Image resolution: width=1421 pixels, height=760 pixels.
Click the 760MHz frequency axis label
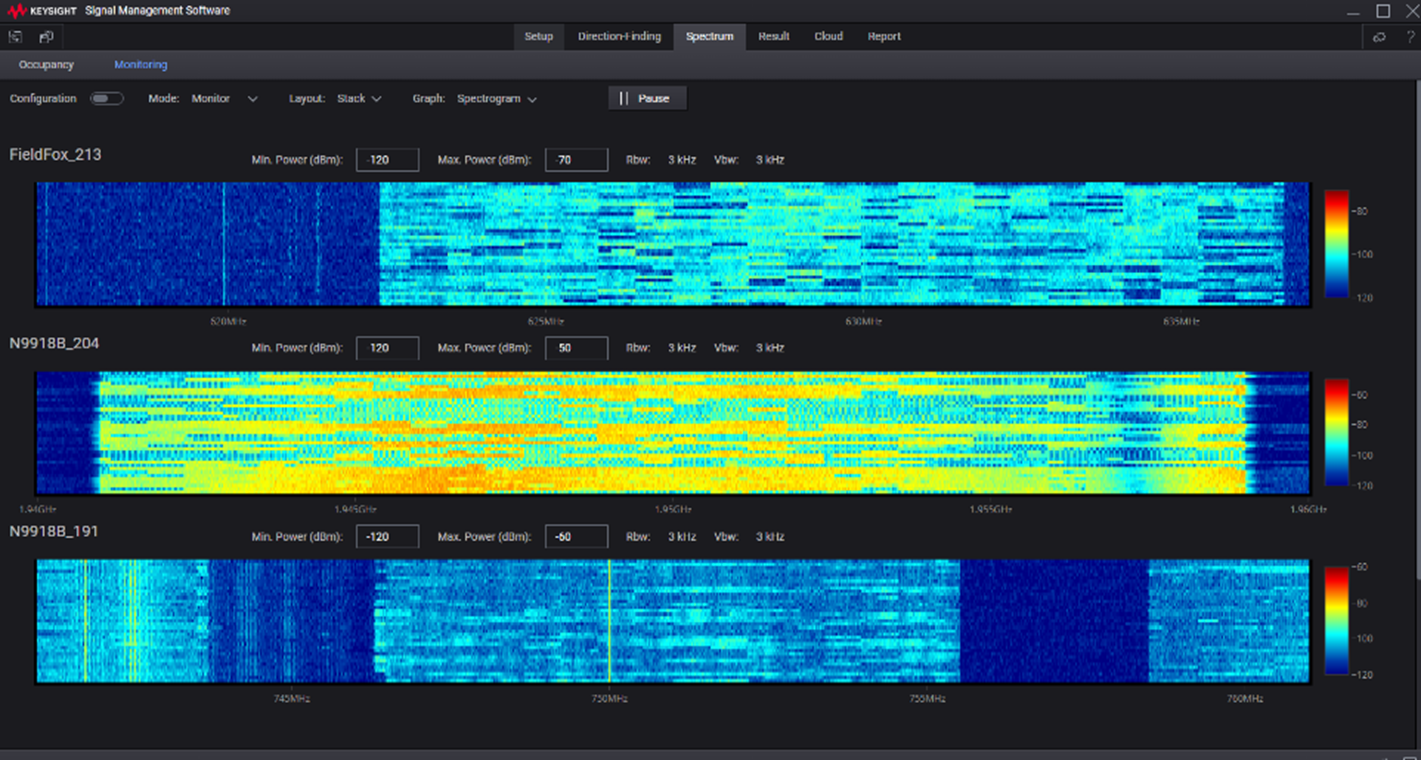(1244, 699)
